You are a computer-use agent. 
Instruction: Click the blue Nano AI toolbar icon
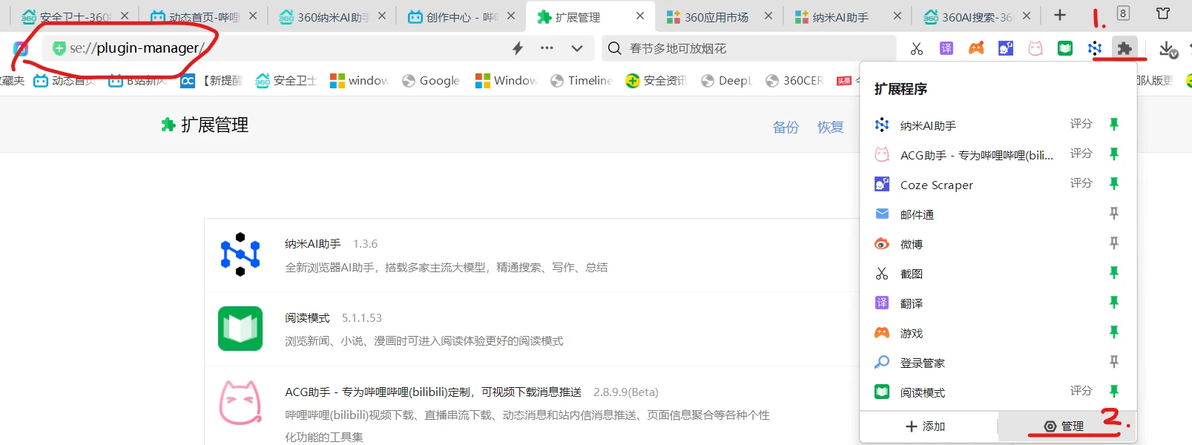1095,49
